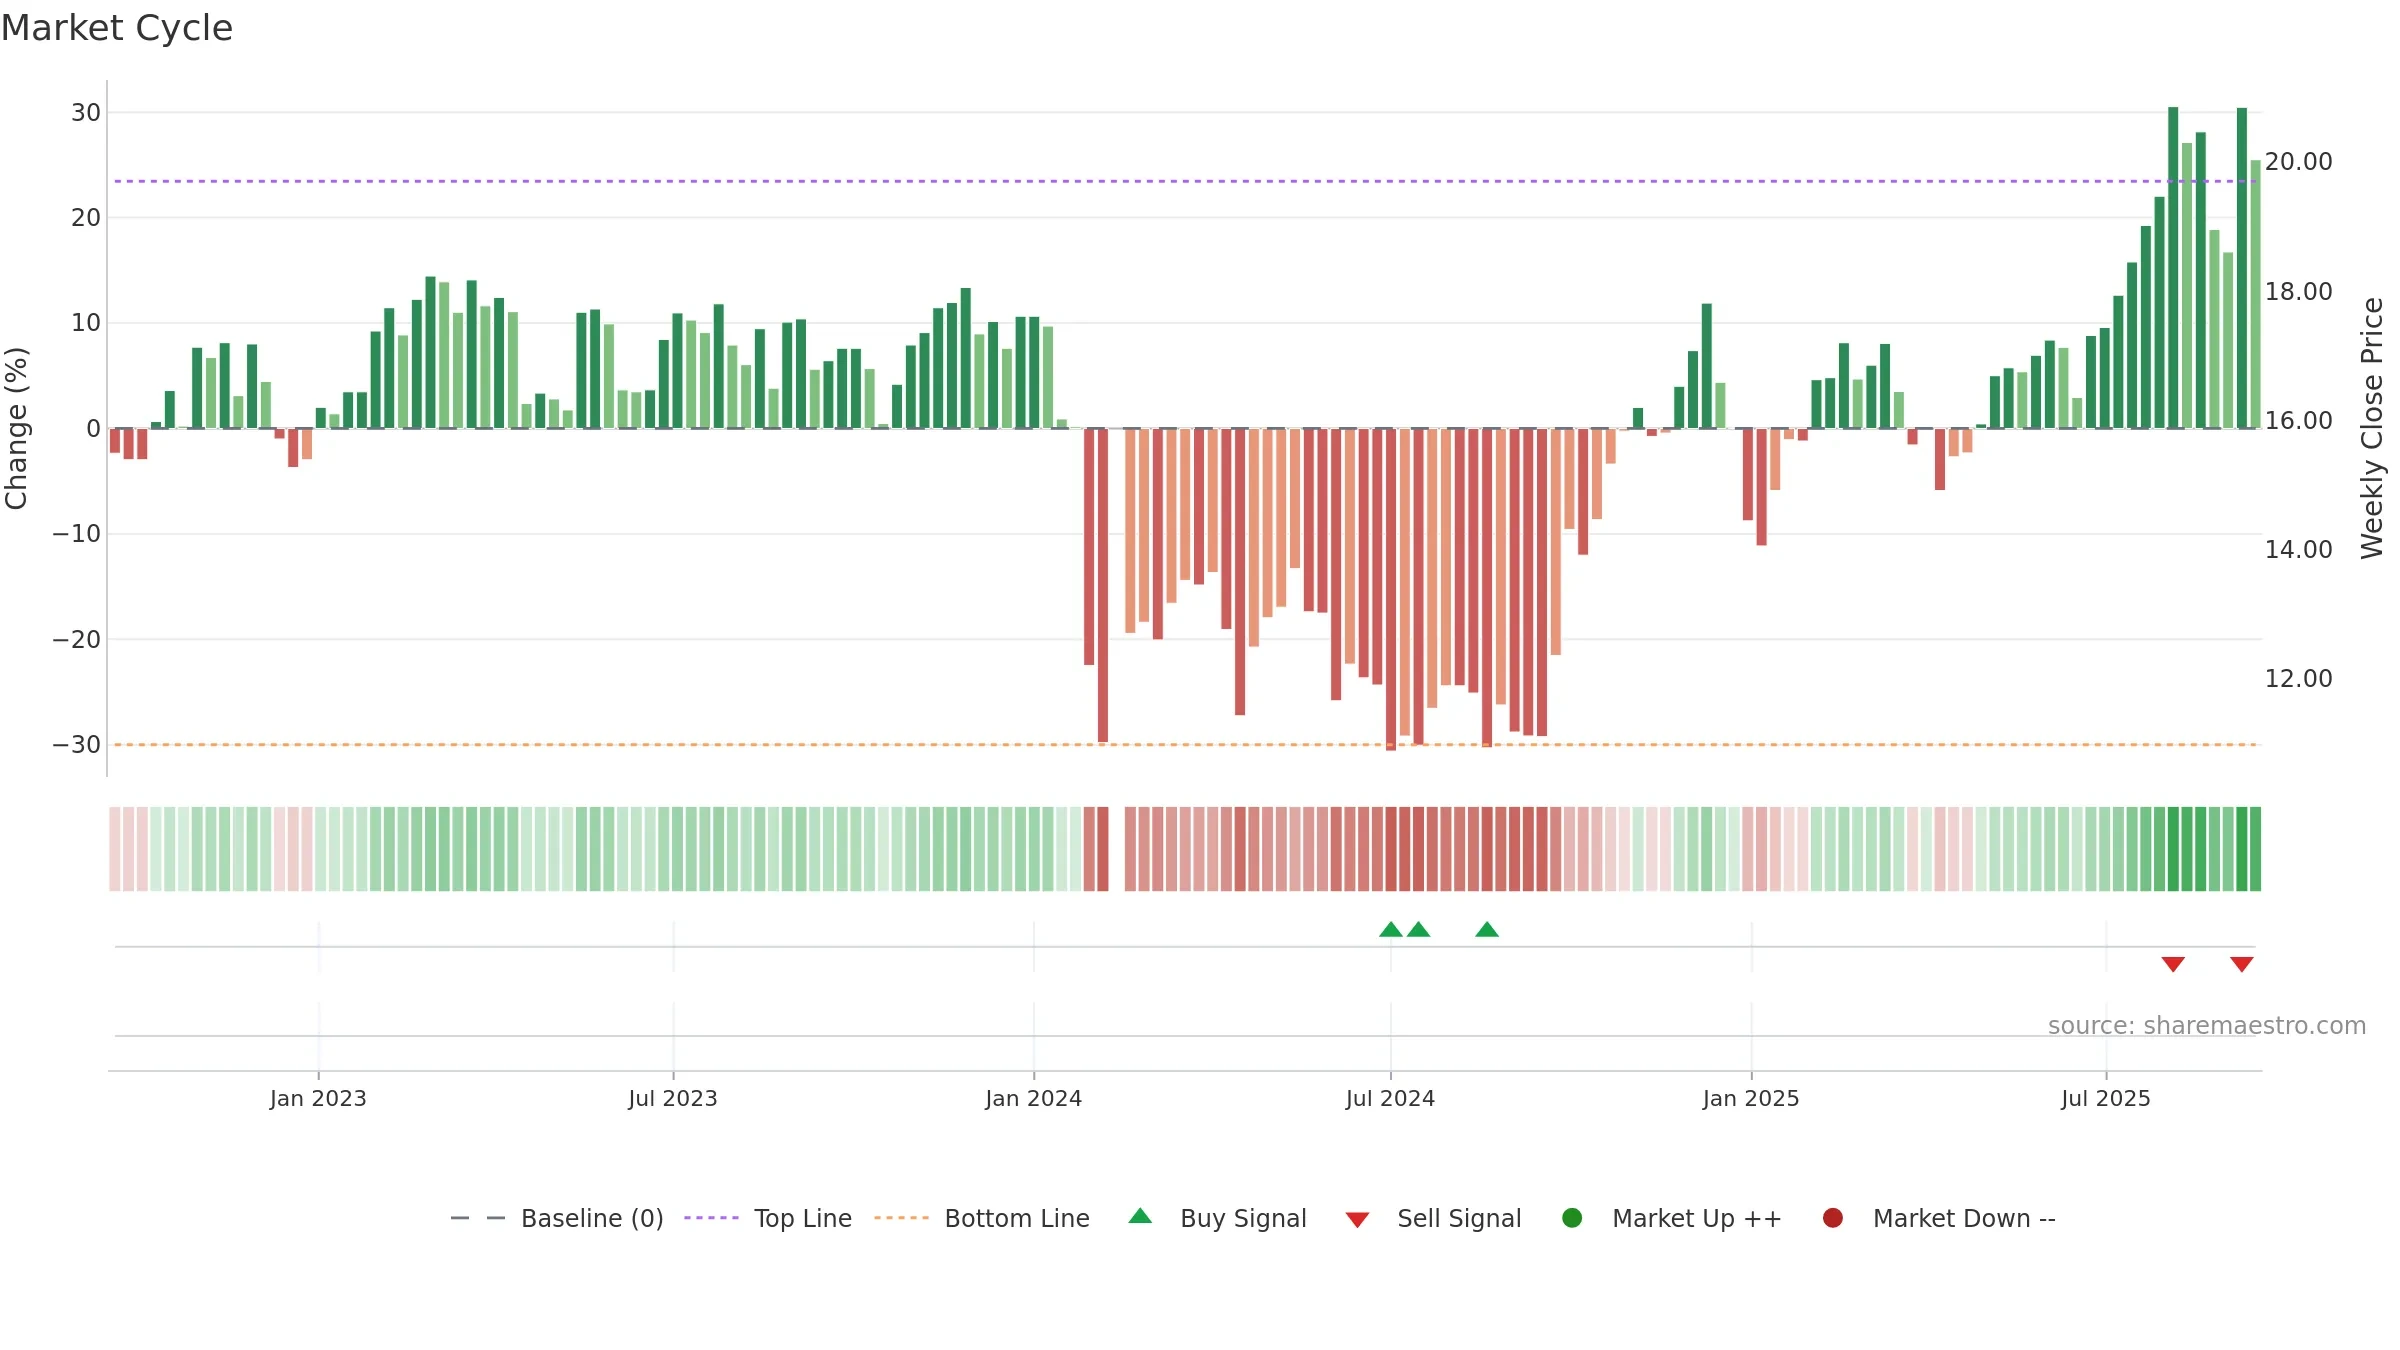2400x1350 pixels.
Task: Click the Jul 2023 axis label
Action: 673,1098
